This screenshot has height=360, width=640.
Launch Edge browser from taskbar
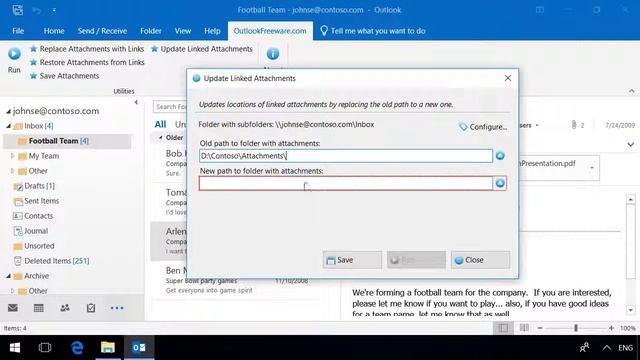point(77,348)
